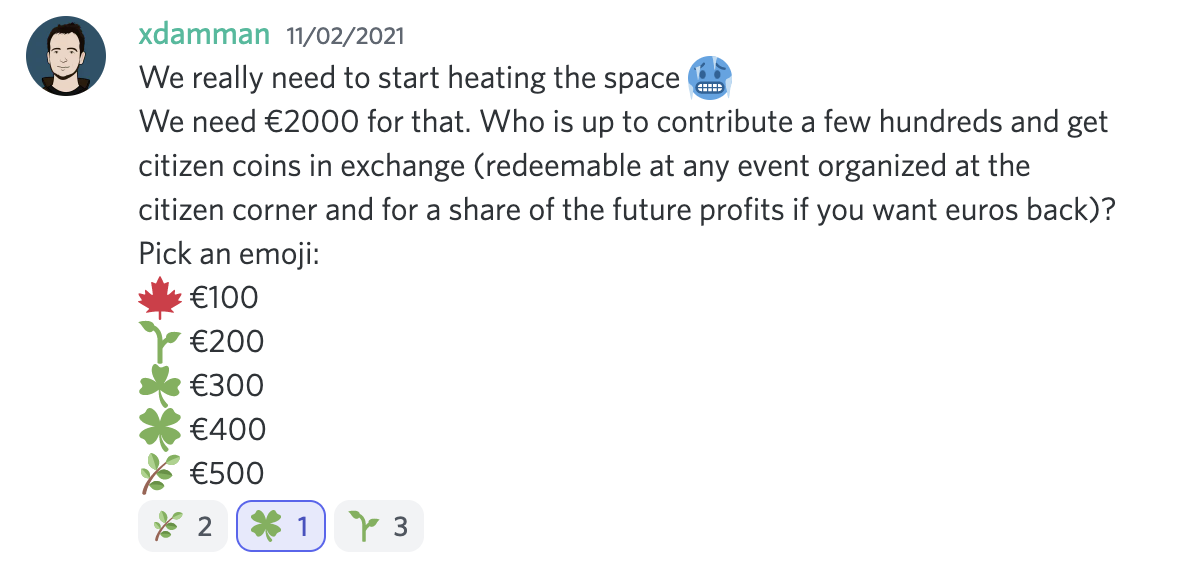Click the shamrock emoji beside €300
The image size is (1194, 568).
[160, 386]
